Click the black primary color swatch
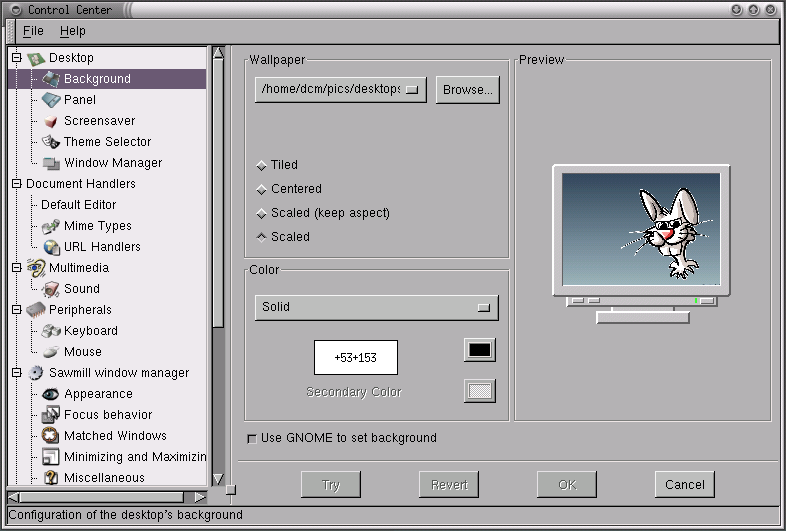The height and width of the screenshot is (531, 786). (x=480, y=350)
